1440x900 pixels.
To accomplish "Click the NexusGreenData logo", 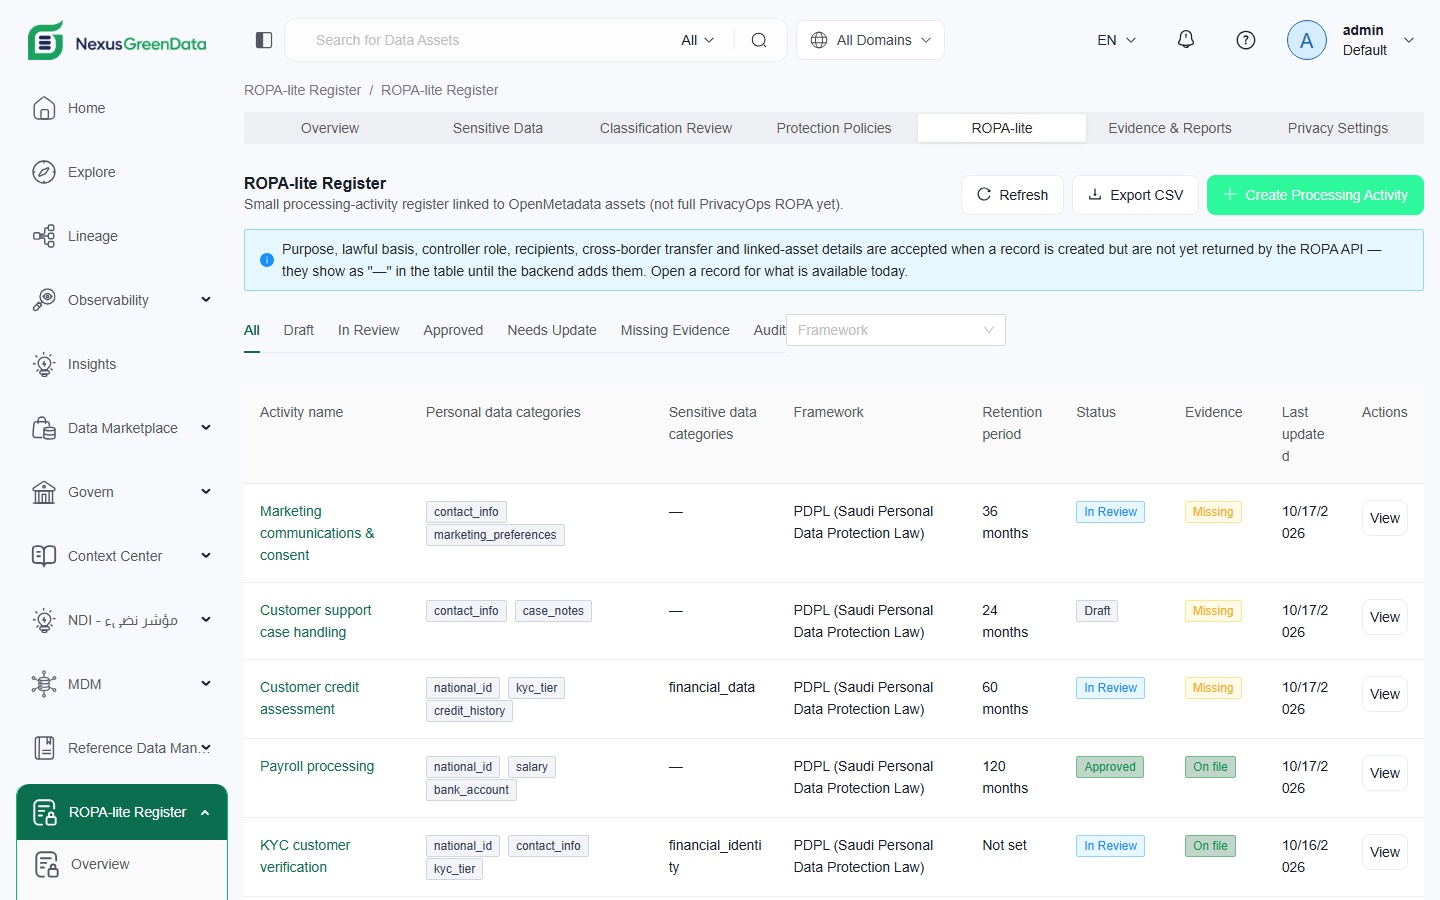I will pyautogui.click(x=117, y=41).
